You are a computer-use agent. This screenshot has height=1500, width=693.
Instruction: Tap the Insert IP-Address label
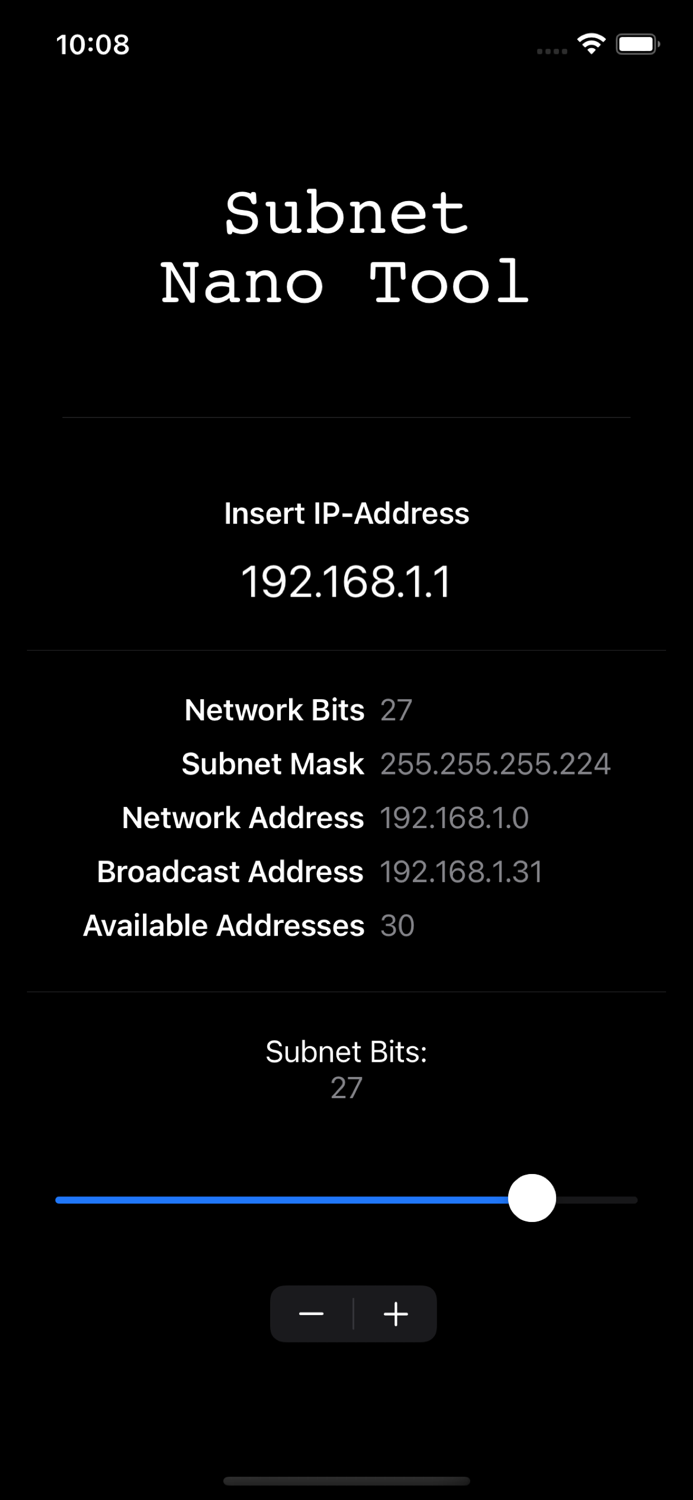coord(347,513)
